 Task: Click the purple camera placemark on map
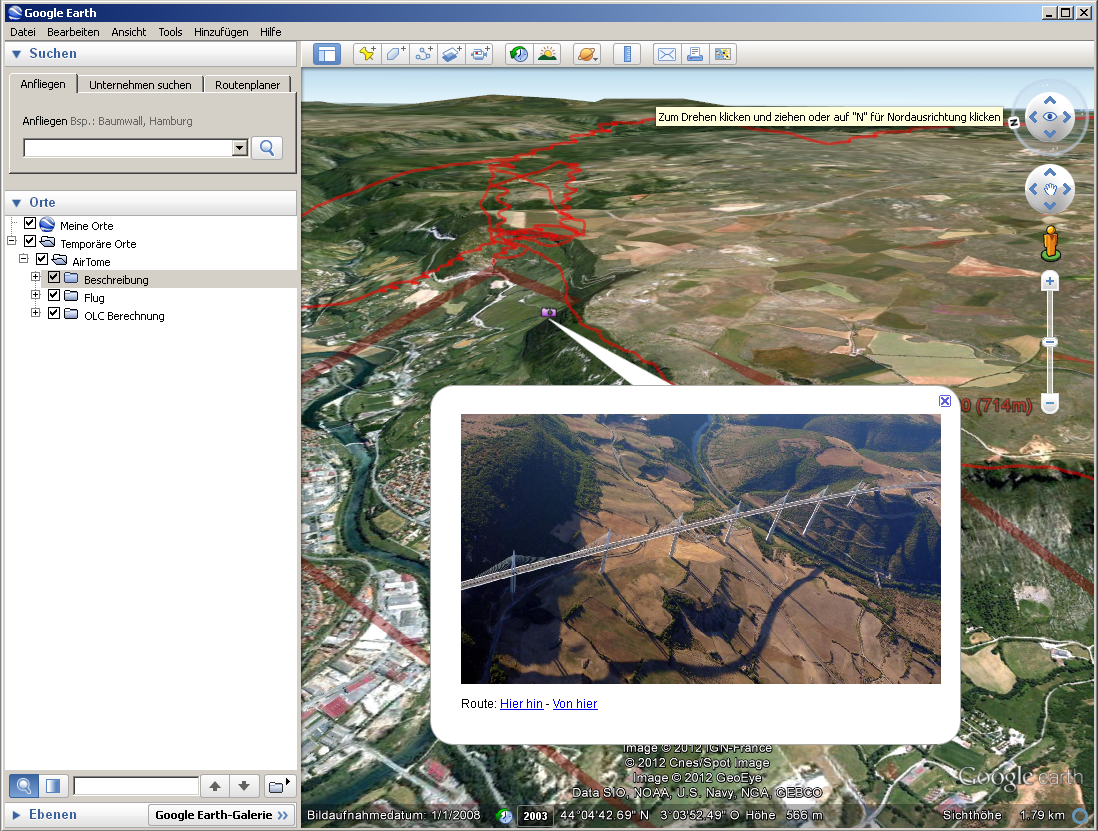pyautogui.click(x=548, y=312)
